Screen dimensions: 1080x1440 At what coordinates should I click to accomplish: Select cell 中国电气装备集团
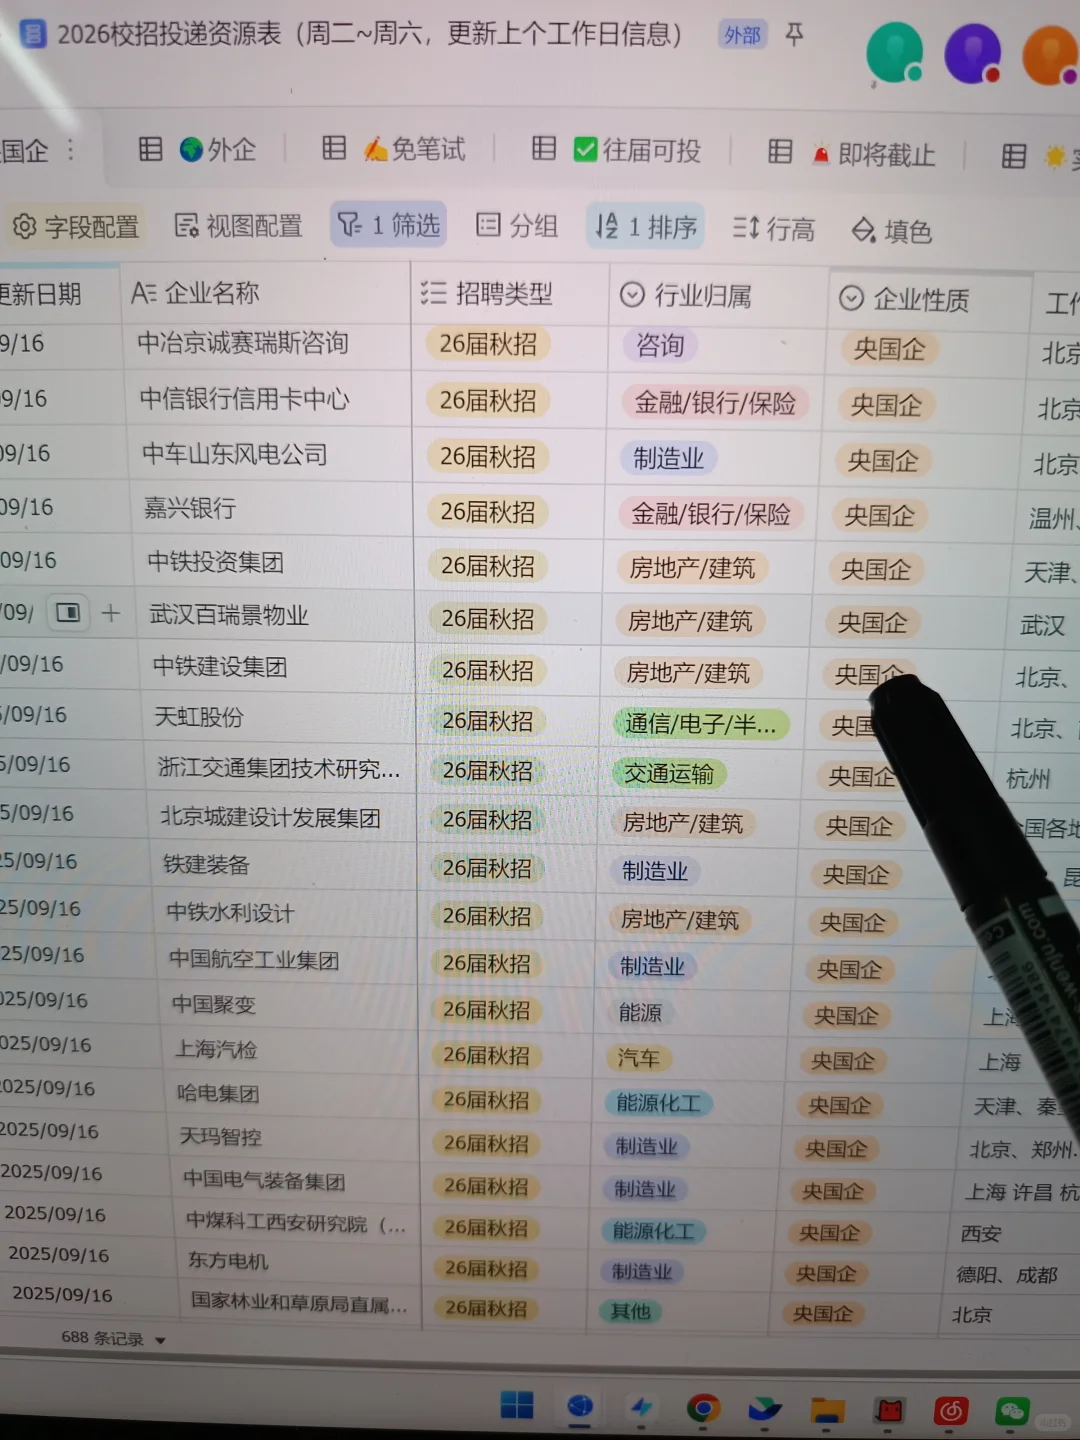tap(264, 1180)
